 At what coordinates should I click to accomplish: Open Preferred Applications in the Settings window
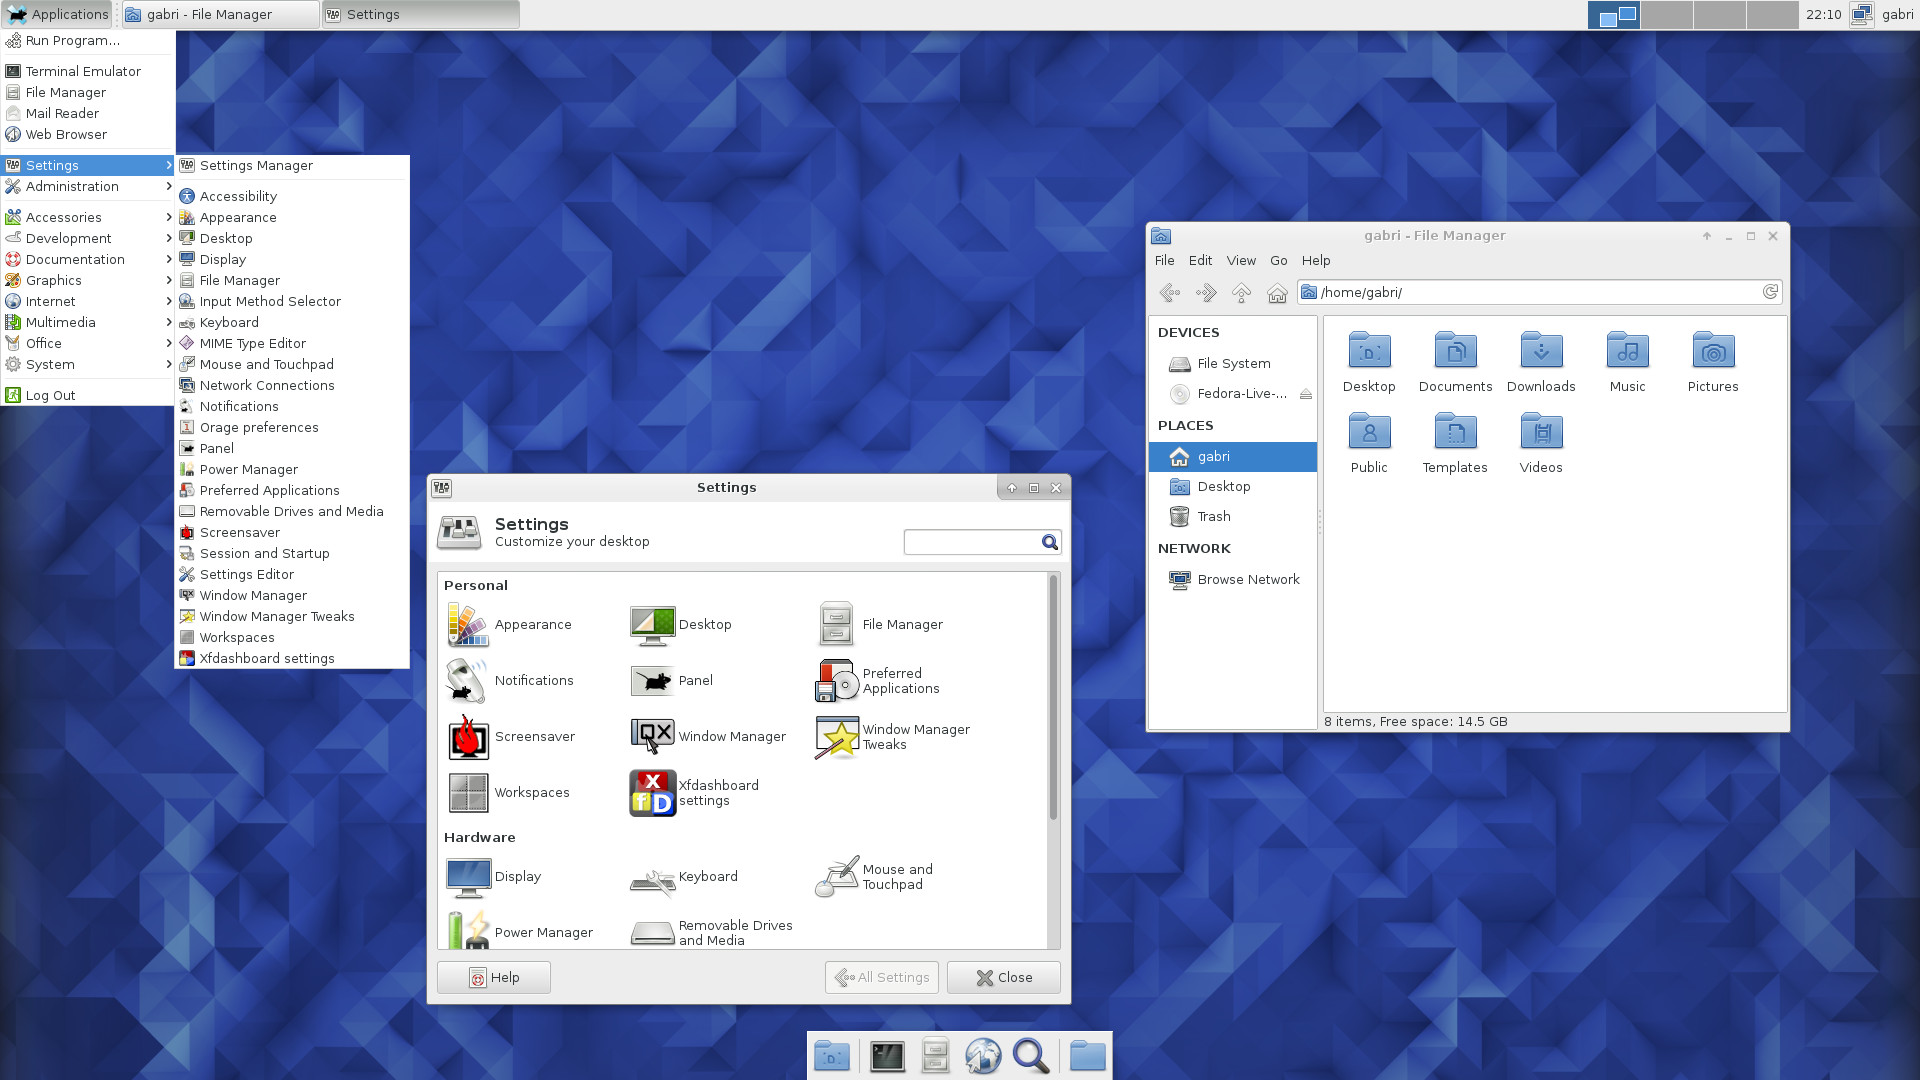pos(837,681)
